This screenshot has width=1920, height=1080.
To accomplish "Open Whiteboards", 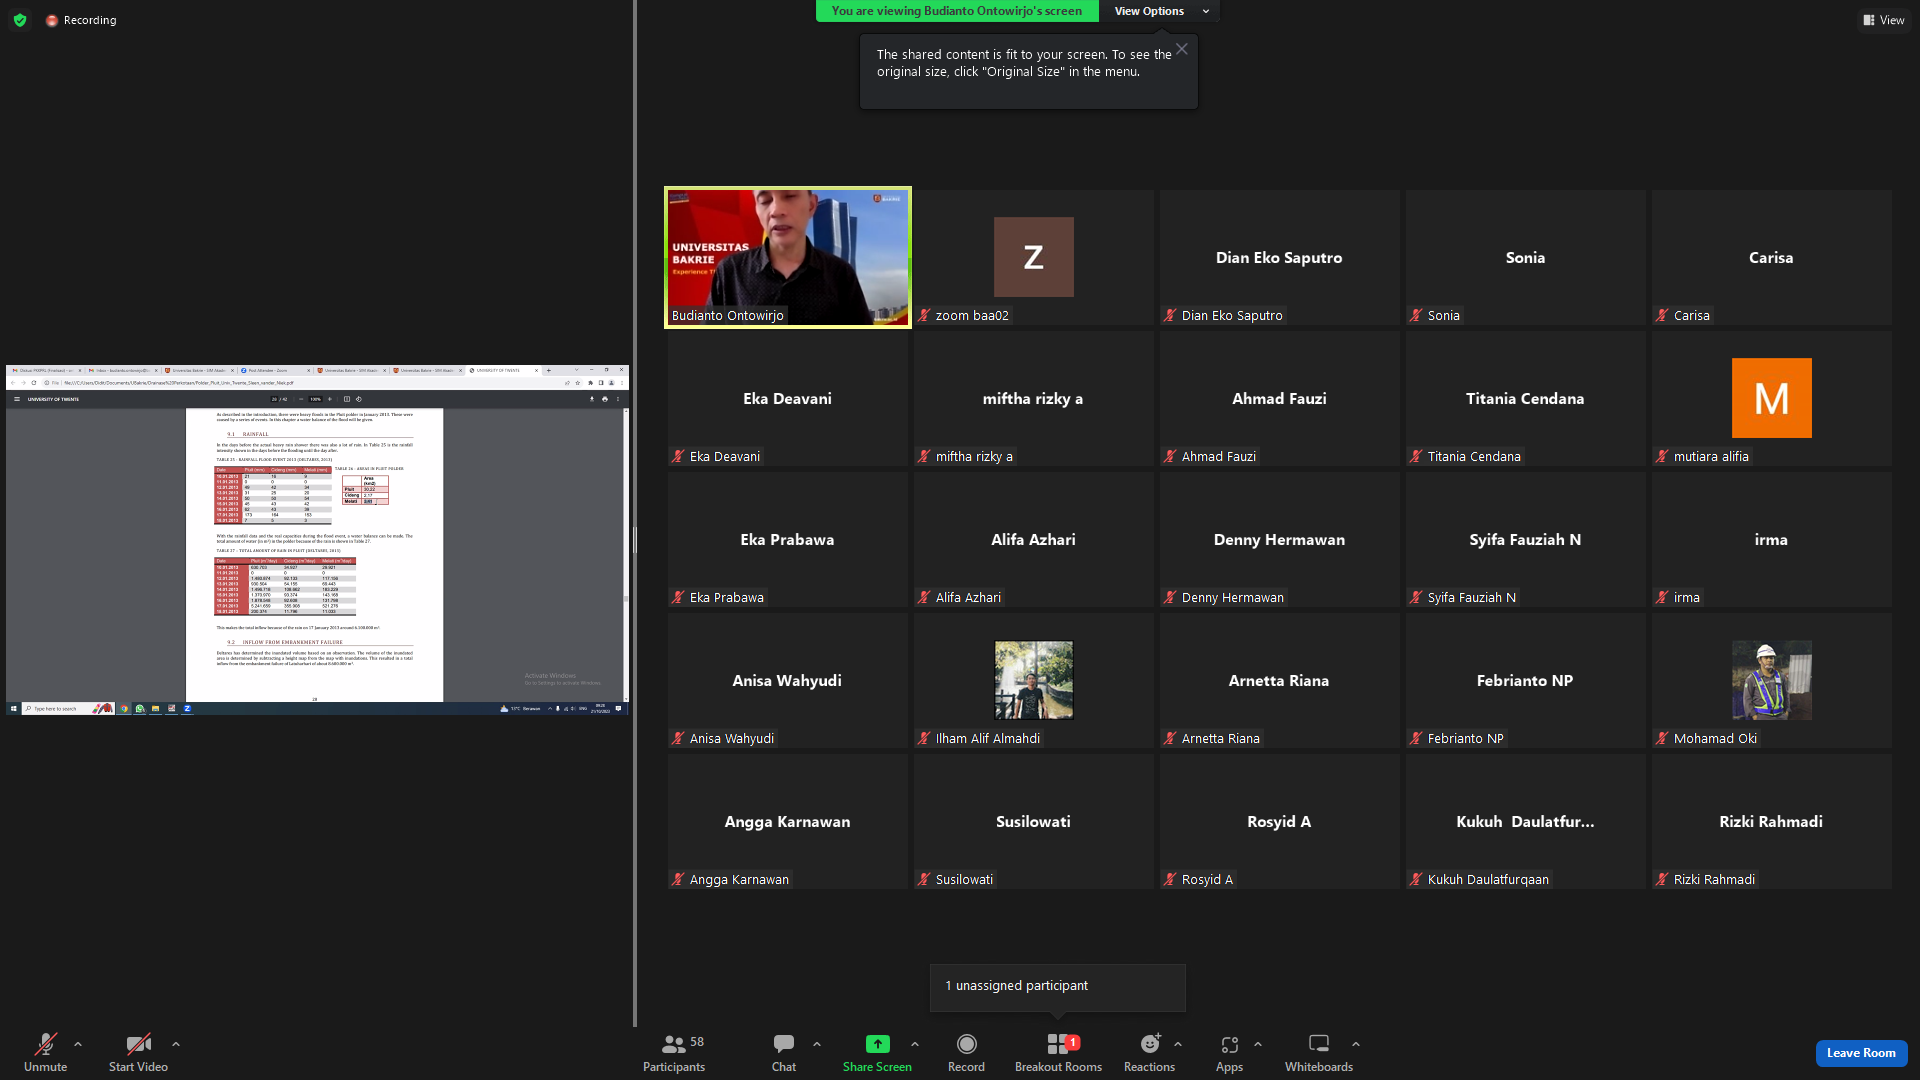I will click(x=1319, y=1052).
